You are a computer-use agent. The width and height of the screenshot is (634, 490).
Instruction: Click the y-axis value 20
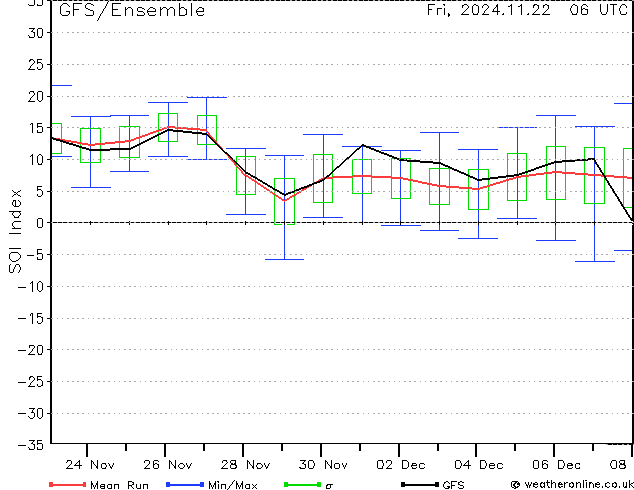point(36,96)
